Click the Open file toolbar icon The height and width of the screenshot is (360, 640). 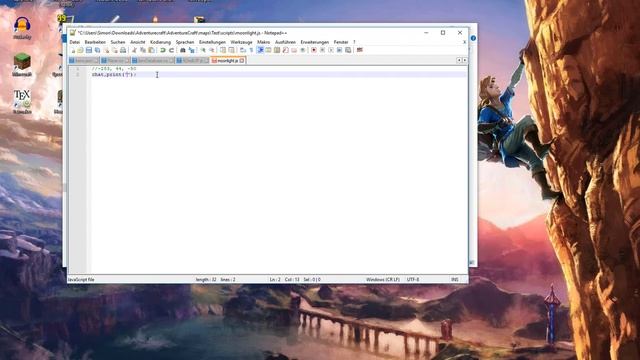[x=80, y=50]
